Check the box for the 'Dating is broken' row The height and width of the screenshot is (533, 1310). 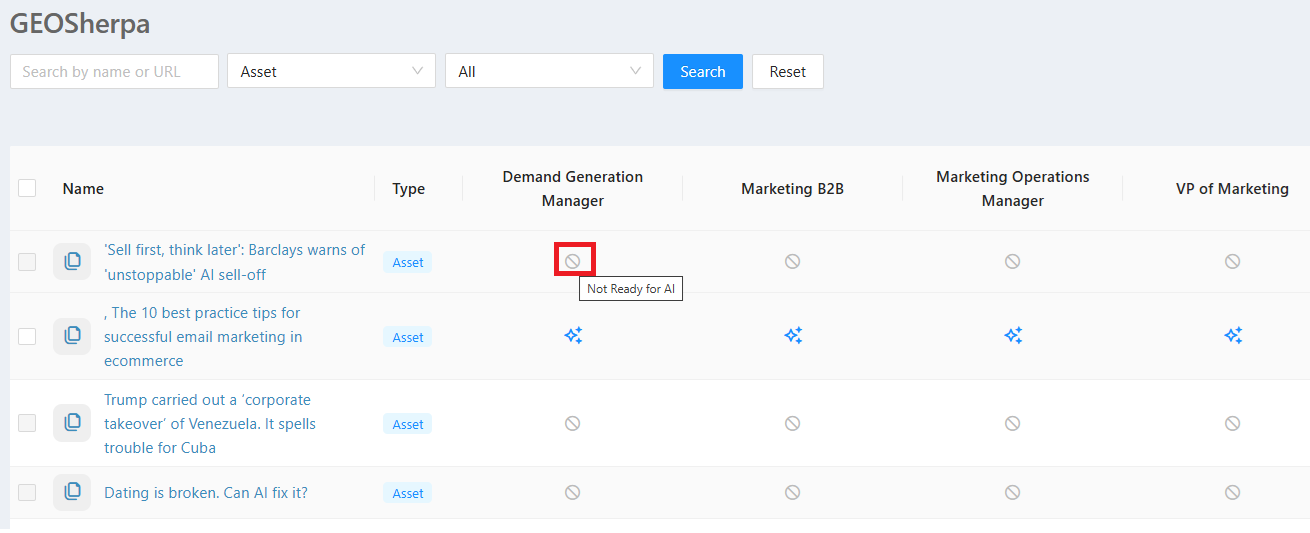pyautogui.click(x=27, y=492)
